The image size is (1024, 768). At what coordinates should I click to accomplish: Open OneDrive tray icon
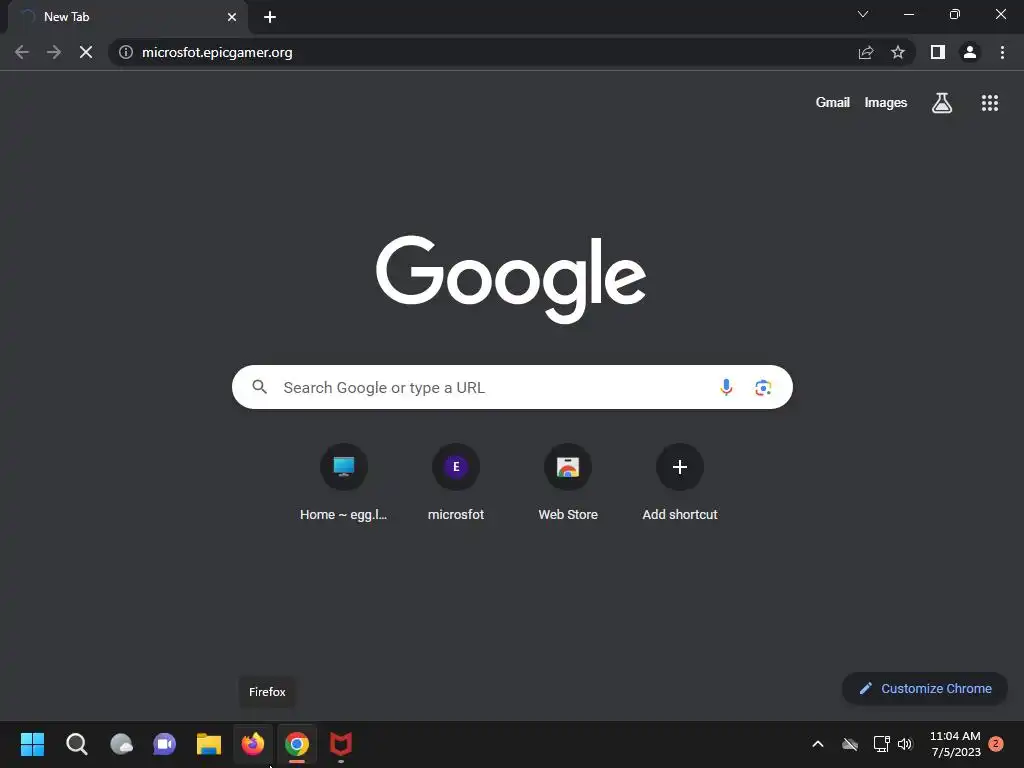point(850,744)
